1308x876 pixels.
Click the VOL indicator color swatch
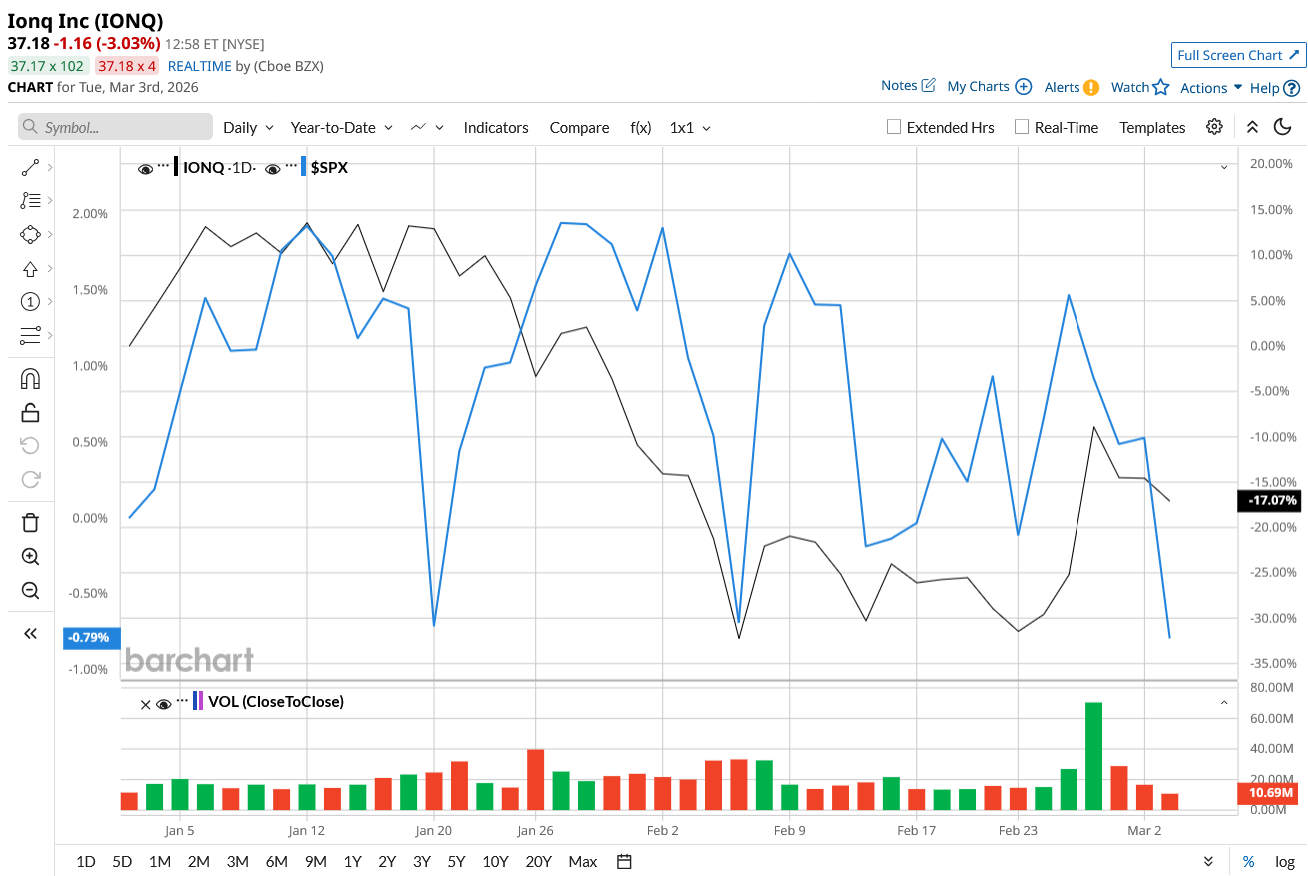[x=198, y=701]
